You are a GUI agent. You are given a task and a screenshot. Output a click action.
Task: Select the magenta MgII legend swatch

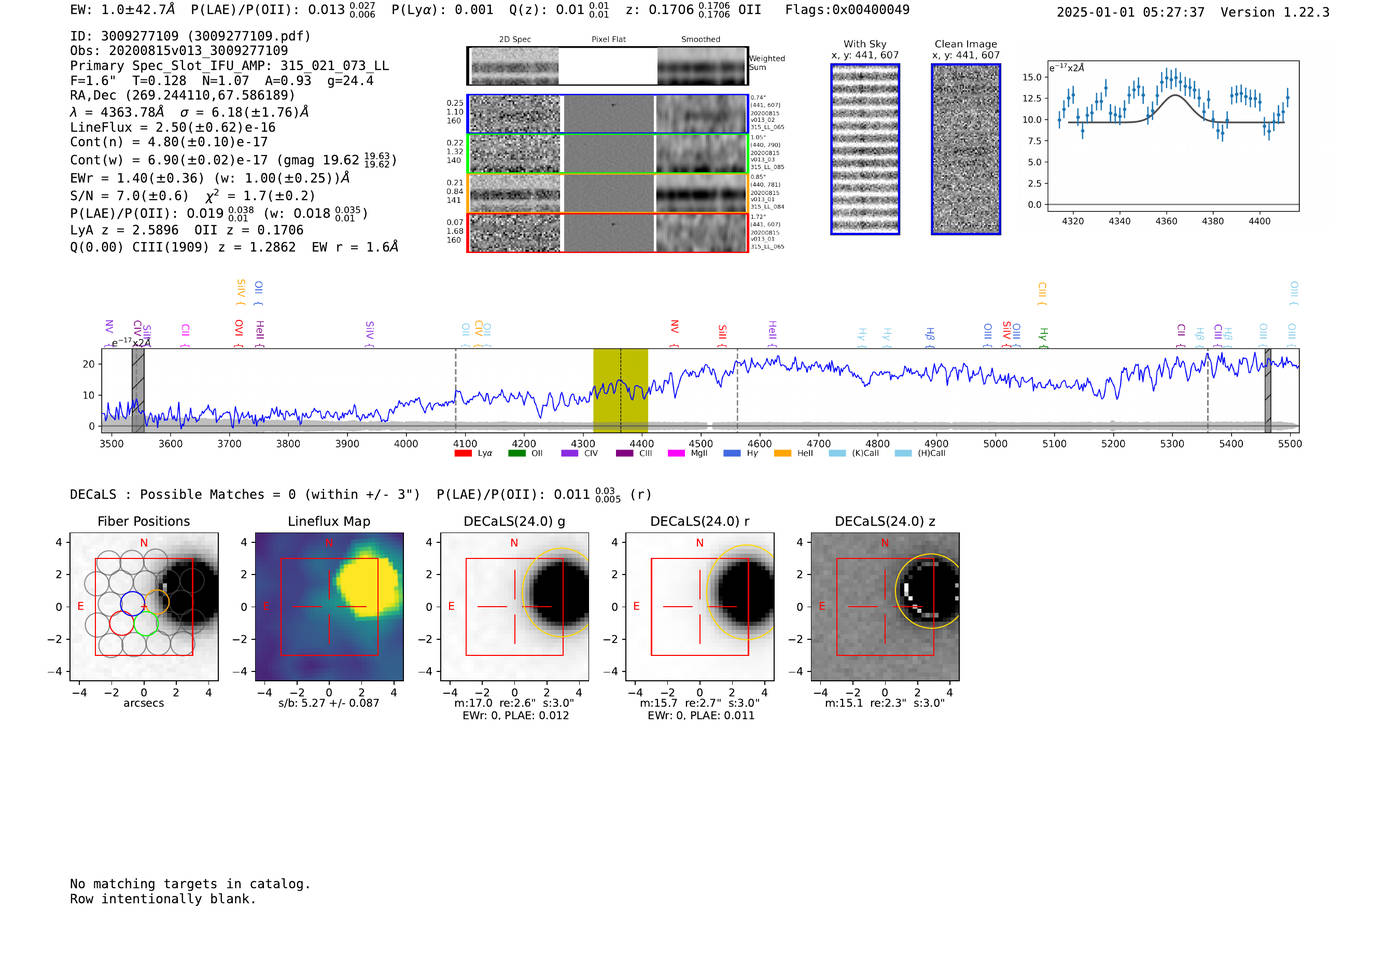click(676, 454)
